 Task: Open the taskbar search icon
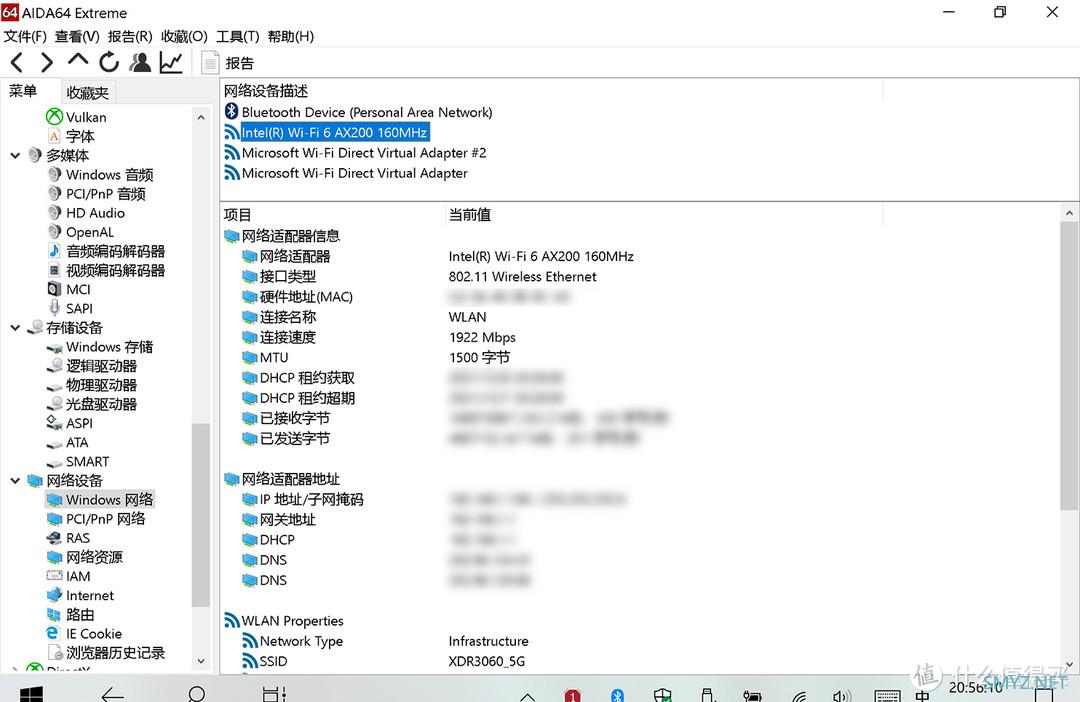click(196, 694)
